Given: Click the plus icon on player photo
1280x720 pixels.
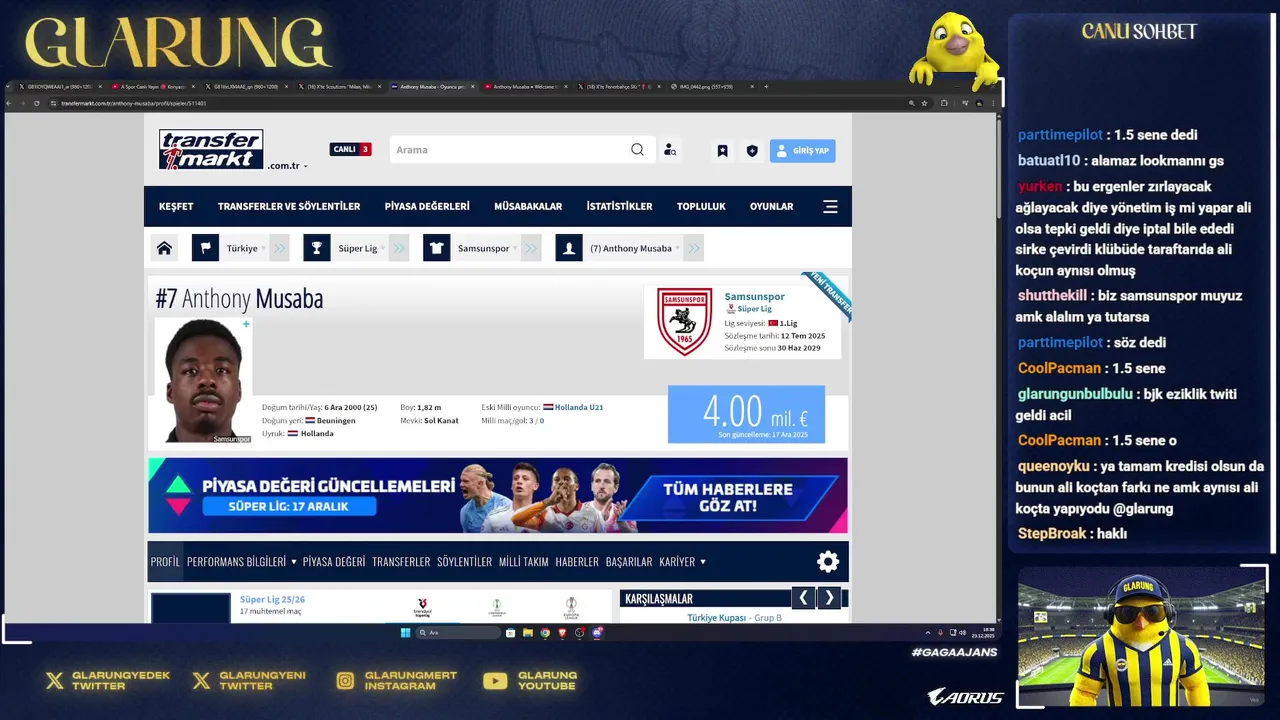Looking at the screenshot, I should (x=246, y=324).
